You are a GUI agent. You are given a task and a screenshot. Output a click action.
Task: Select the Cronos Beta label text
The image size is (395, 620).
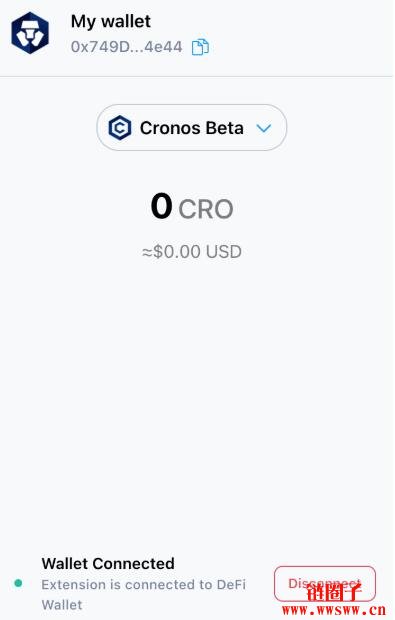click(192, 128)
